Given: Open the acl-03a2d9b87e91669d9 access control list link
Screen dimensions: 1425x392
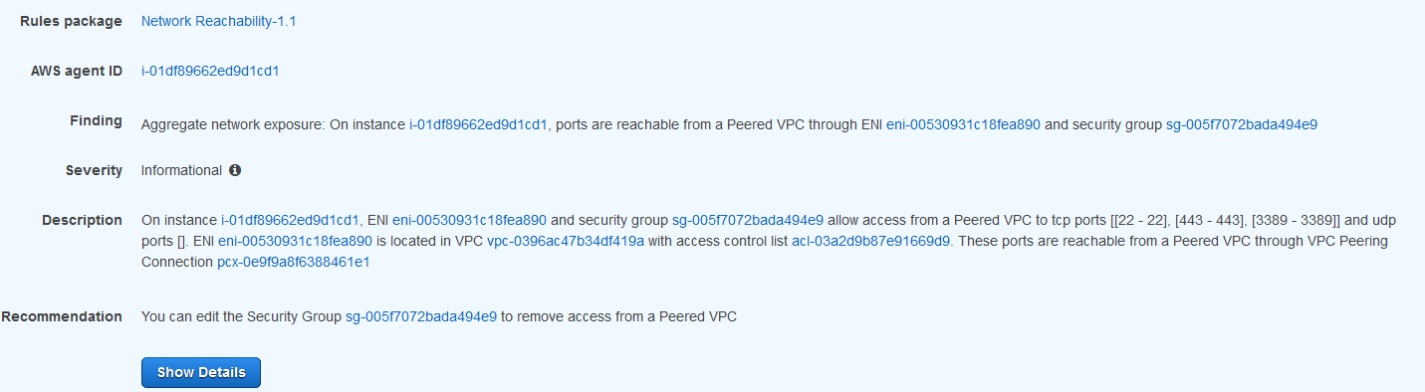Looking at the screenshot, I should pyautogui.click(x=871, y=241).
